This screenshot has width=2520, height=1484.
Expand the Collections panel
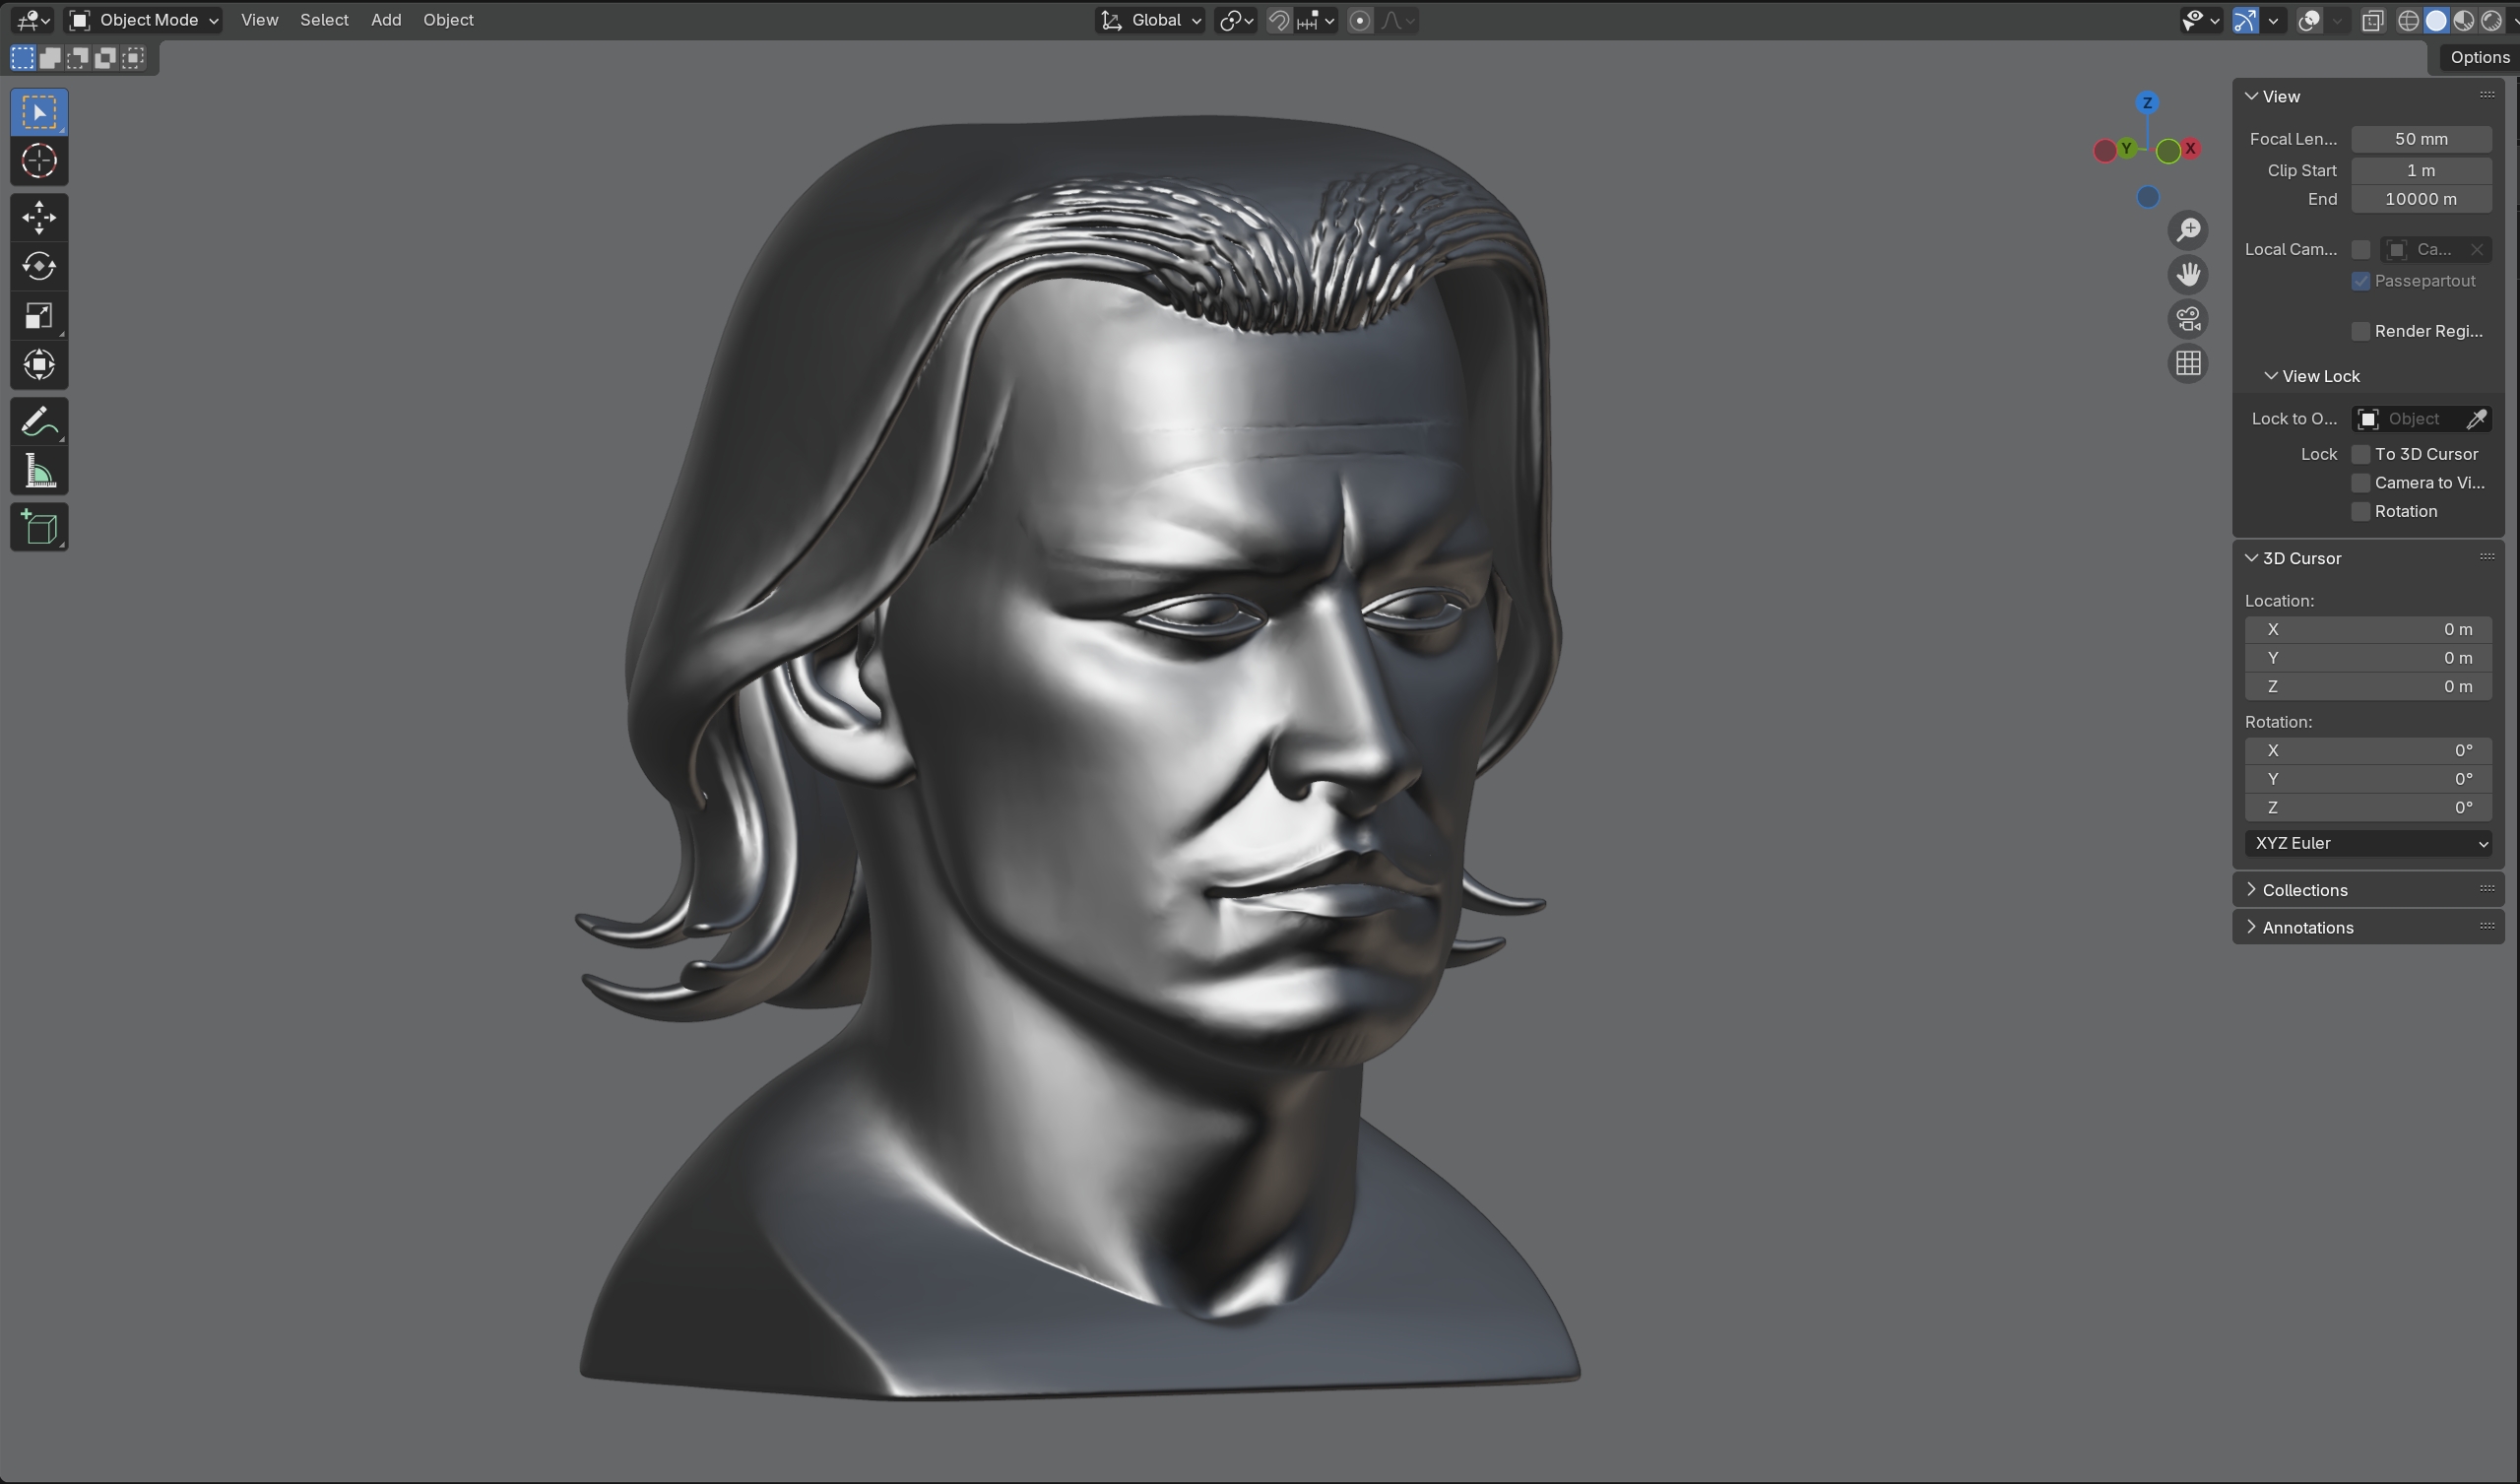2304,890
